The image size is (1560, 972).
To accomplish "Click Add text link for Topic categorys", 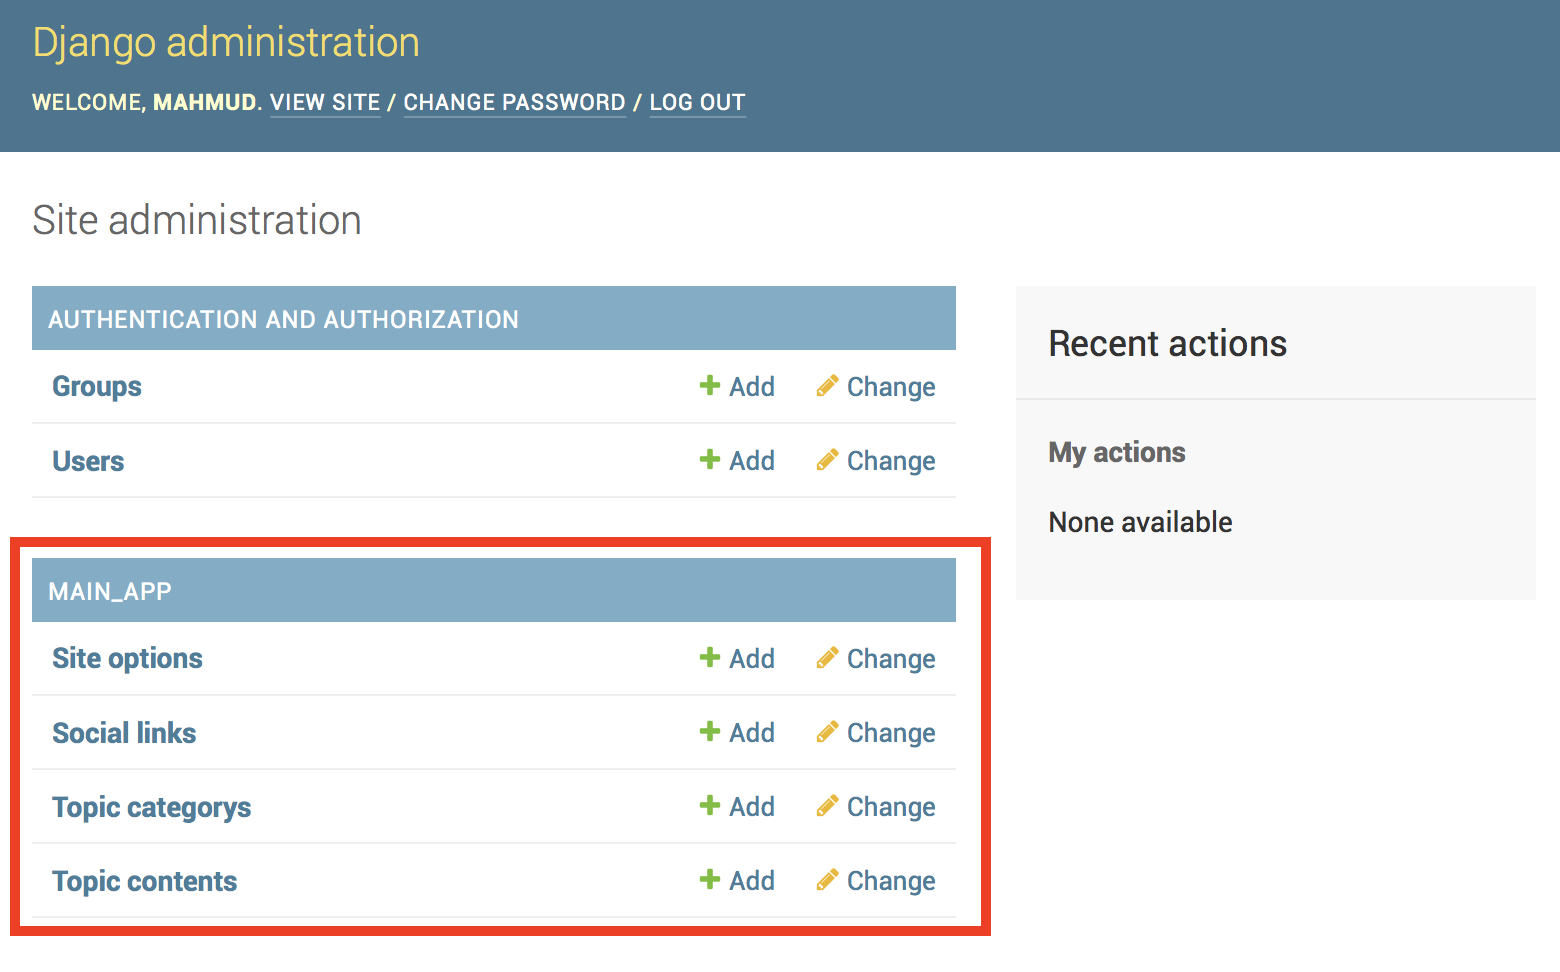I will 752,807.
